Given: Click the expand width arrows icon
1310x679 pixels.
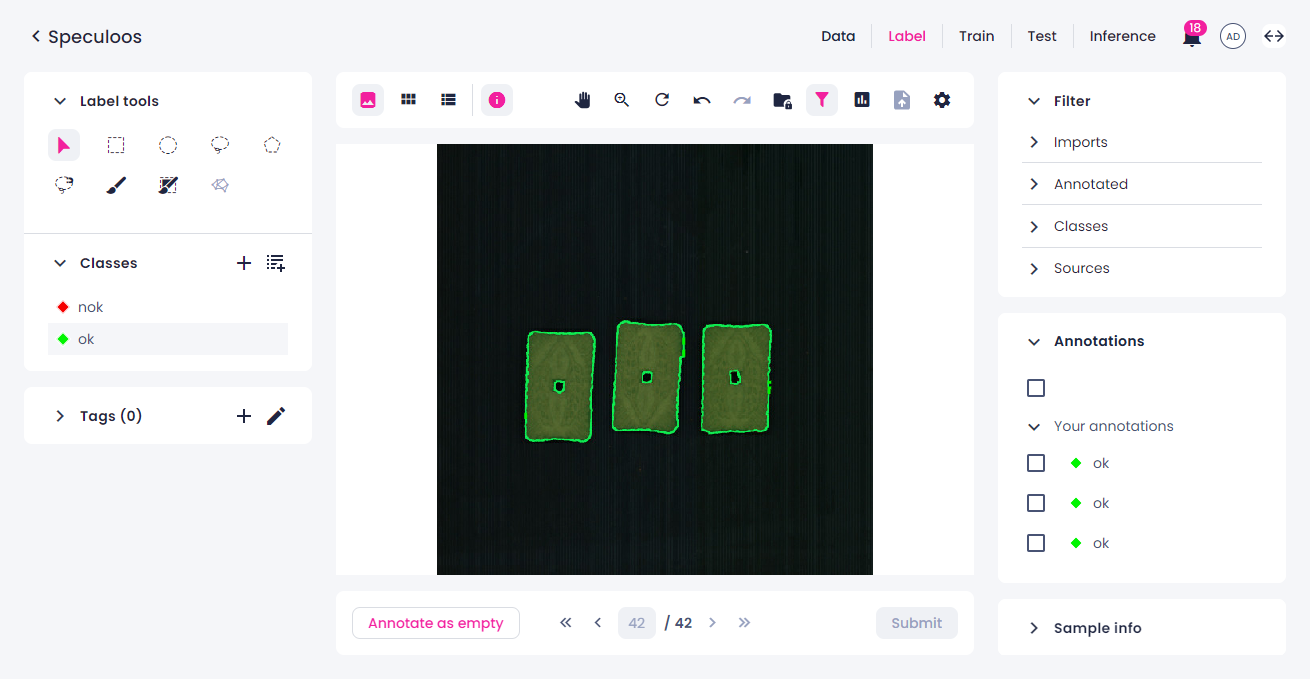Looking at the screenshot, I should (1274, 36).
